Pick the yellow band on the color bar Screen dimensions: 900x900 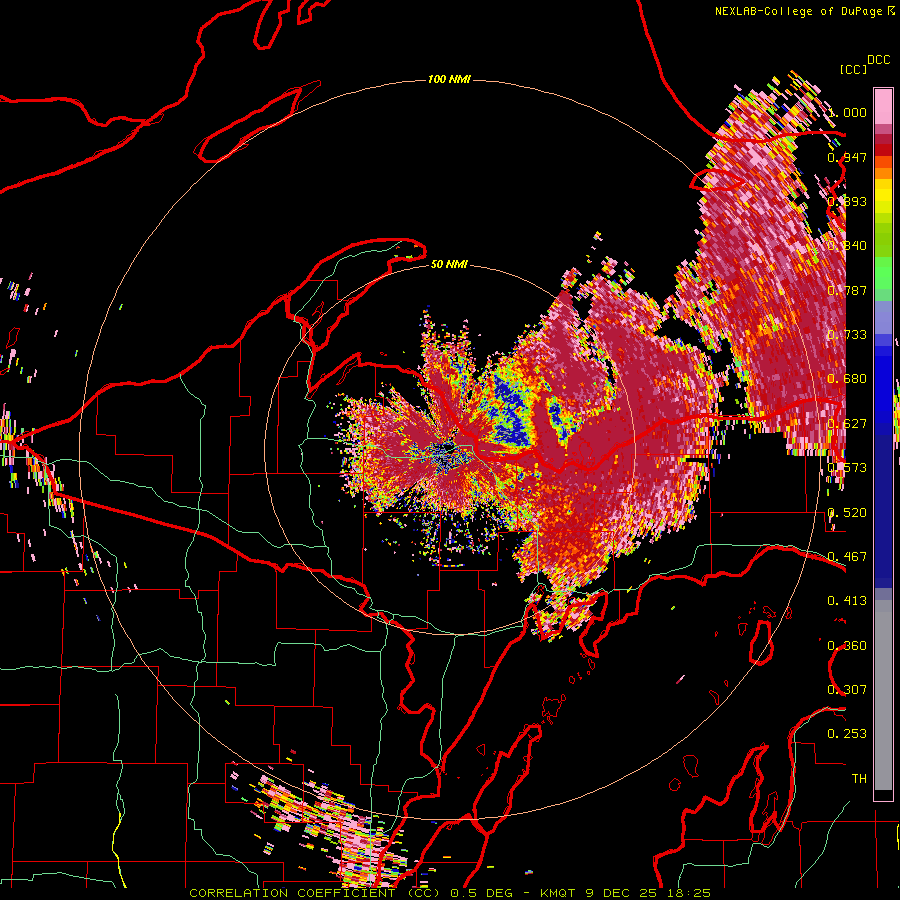pos(883,197)
